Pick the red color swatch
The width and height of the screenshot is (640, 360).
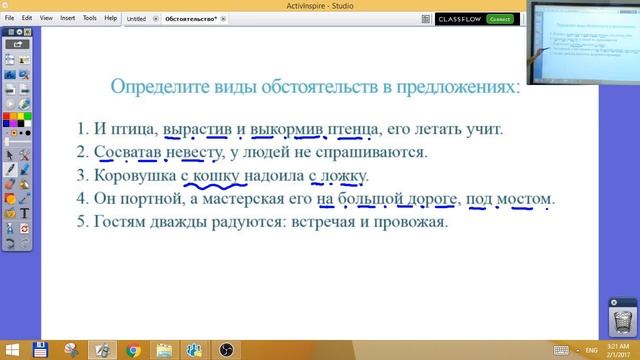[6, 117]
